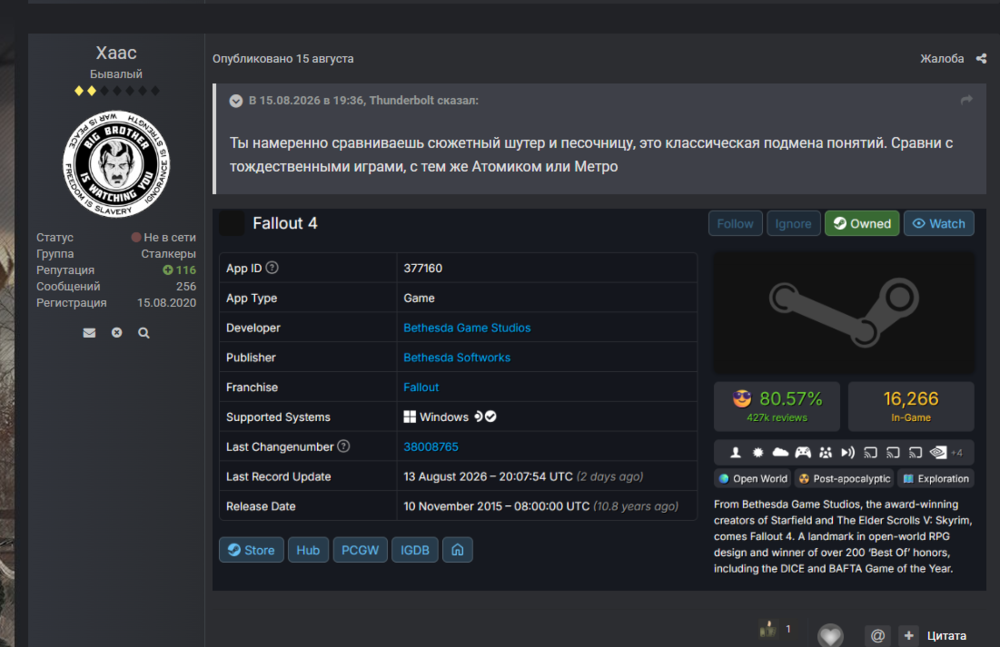1000x647 pixels.
Task: Click the @ mention button
Action: tap(878, 636)
